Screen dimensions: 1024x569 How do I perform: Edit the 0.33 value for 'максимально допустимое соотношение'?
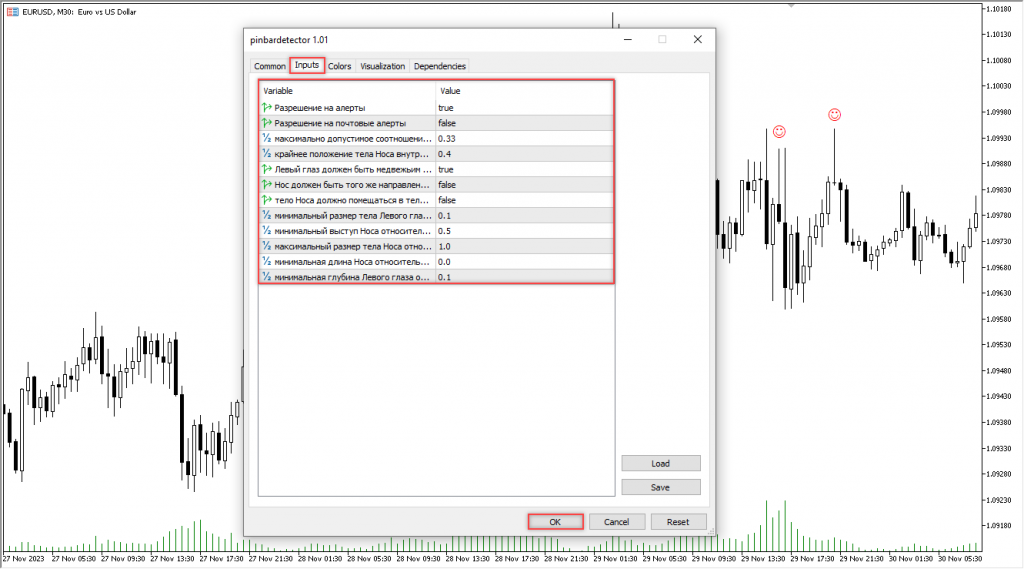point(524,138)
